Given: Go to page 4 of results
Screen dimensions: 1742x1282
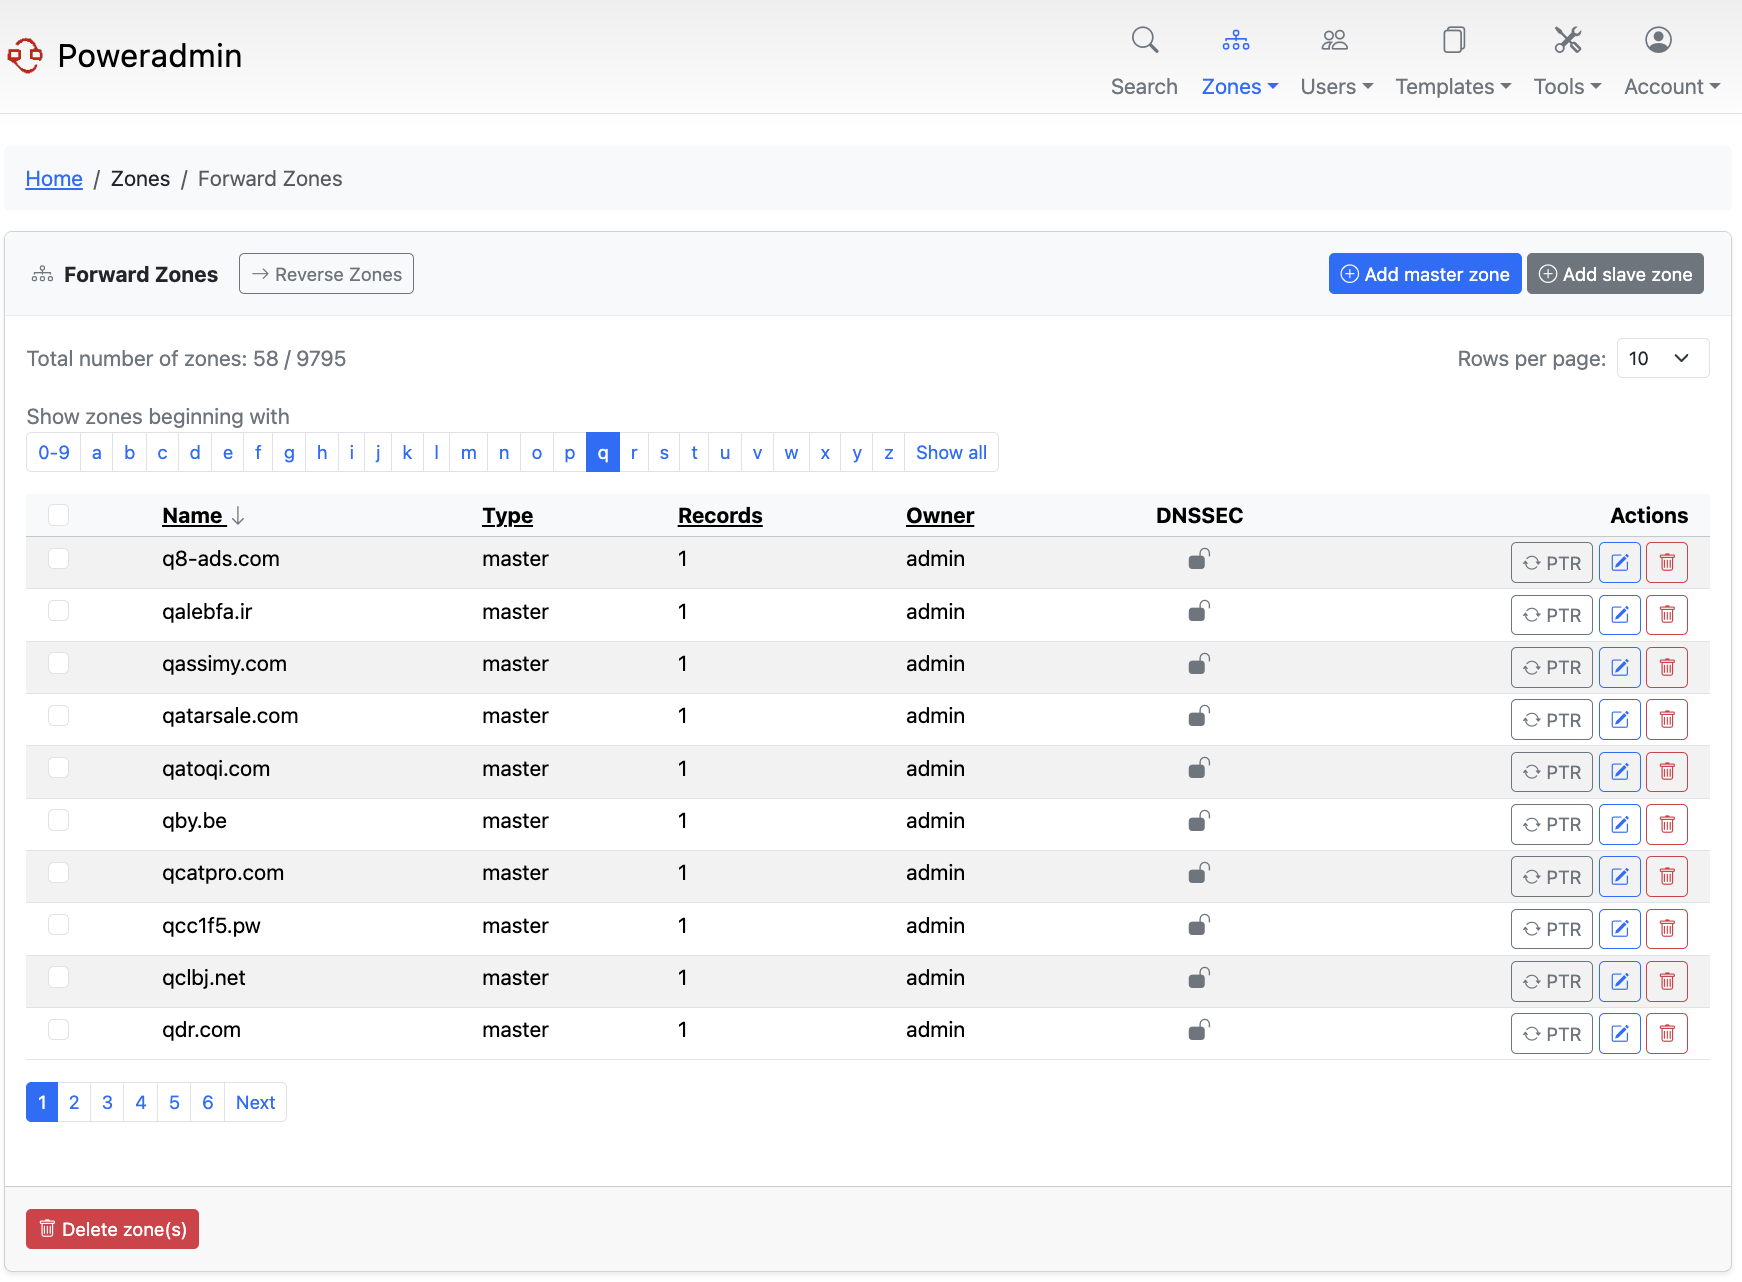Looking at the screenshot, I should (x=140, y=1102).
